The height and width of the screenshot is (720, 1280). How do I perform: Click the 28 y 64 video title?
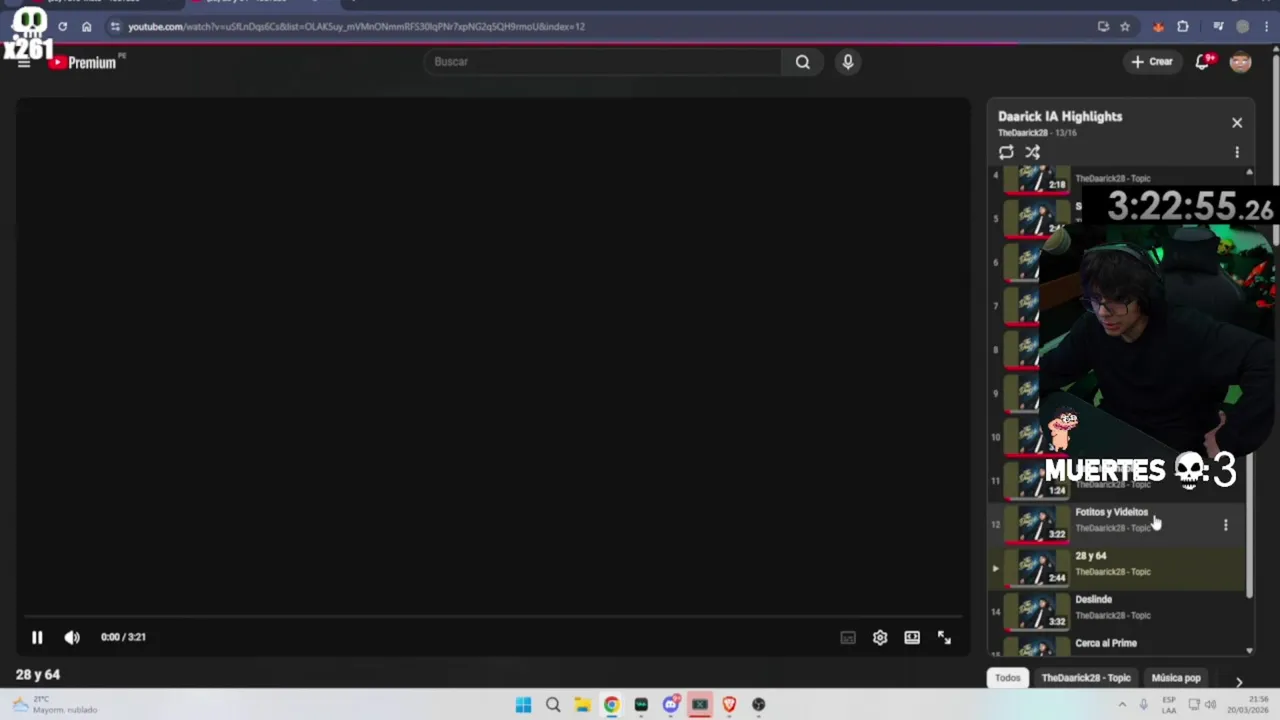coord(38,675)
